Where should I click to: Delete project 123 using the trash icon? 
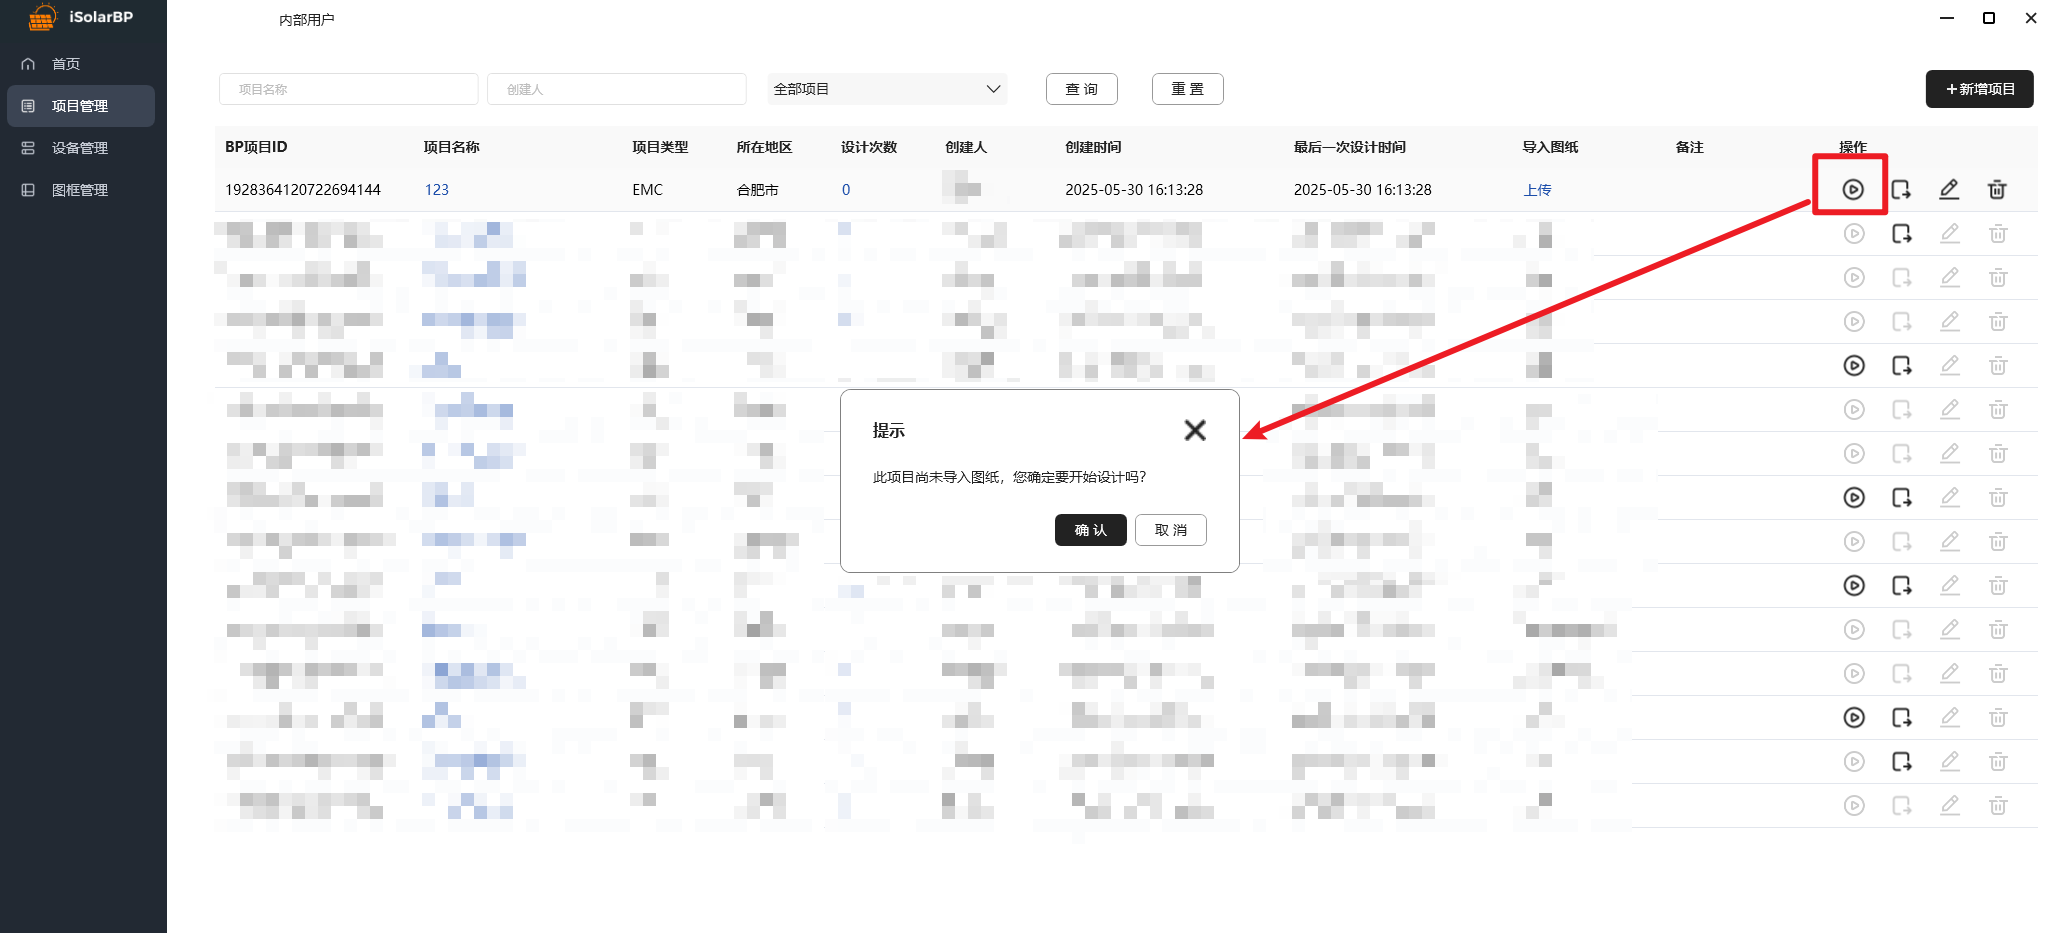click(x=1997, y=189)
